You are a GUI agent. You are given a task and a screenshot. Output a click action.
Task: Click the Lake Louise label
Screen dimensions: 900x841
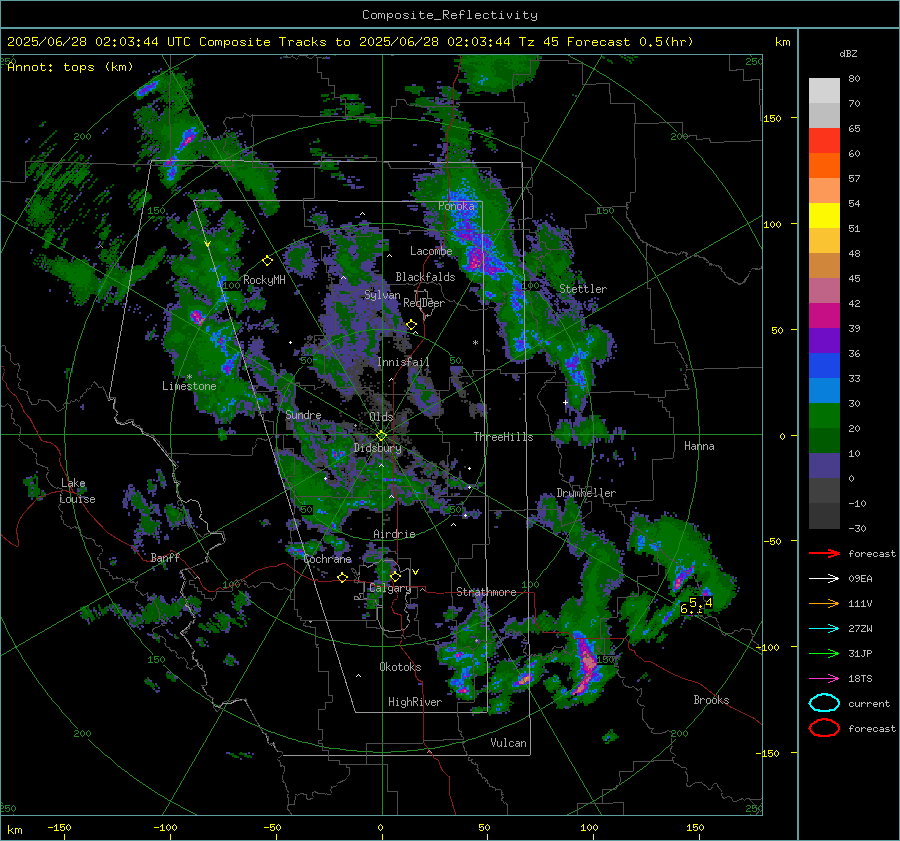[x=78, y=491]
